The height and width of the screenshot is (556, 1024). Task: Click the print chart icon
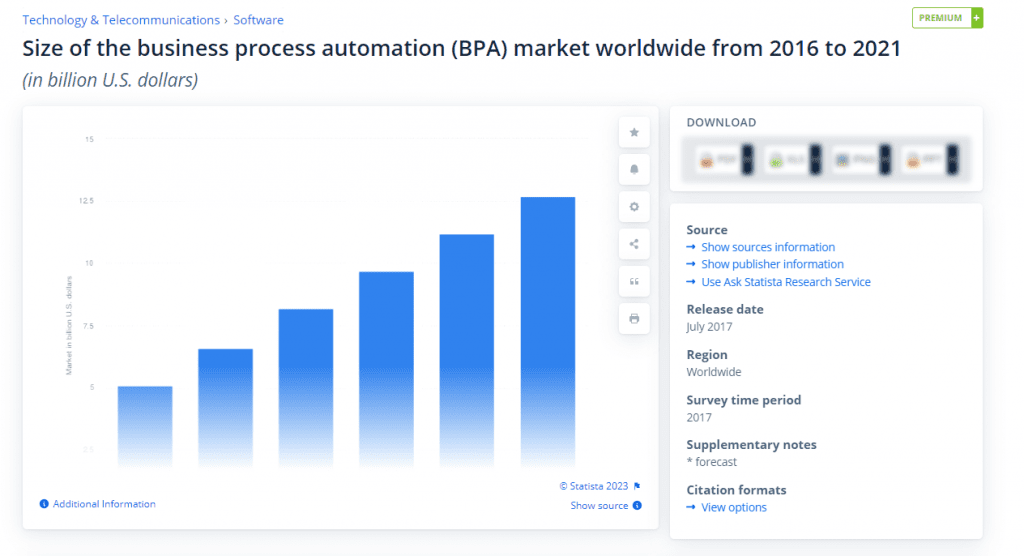coord(634,318)
